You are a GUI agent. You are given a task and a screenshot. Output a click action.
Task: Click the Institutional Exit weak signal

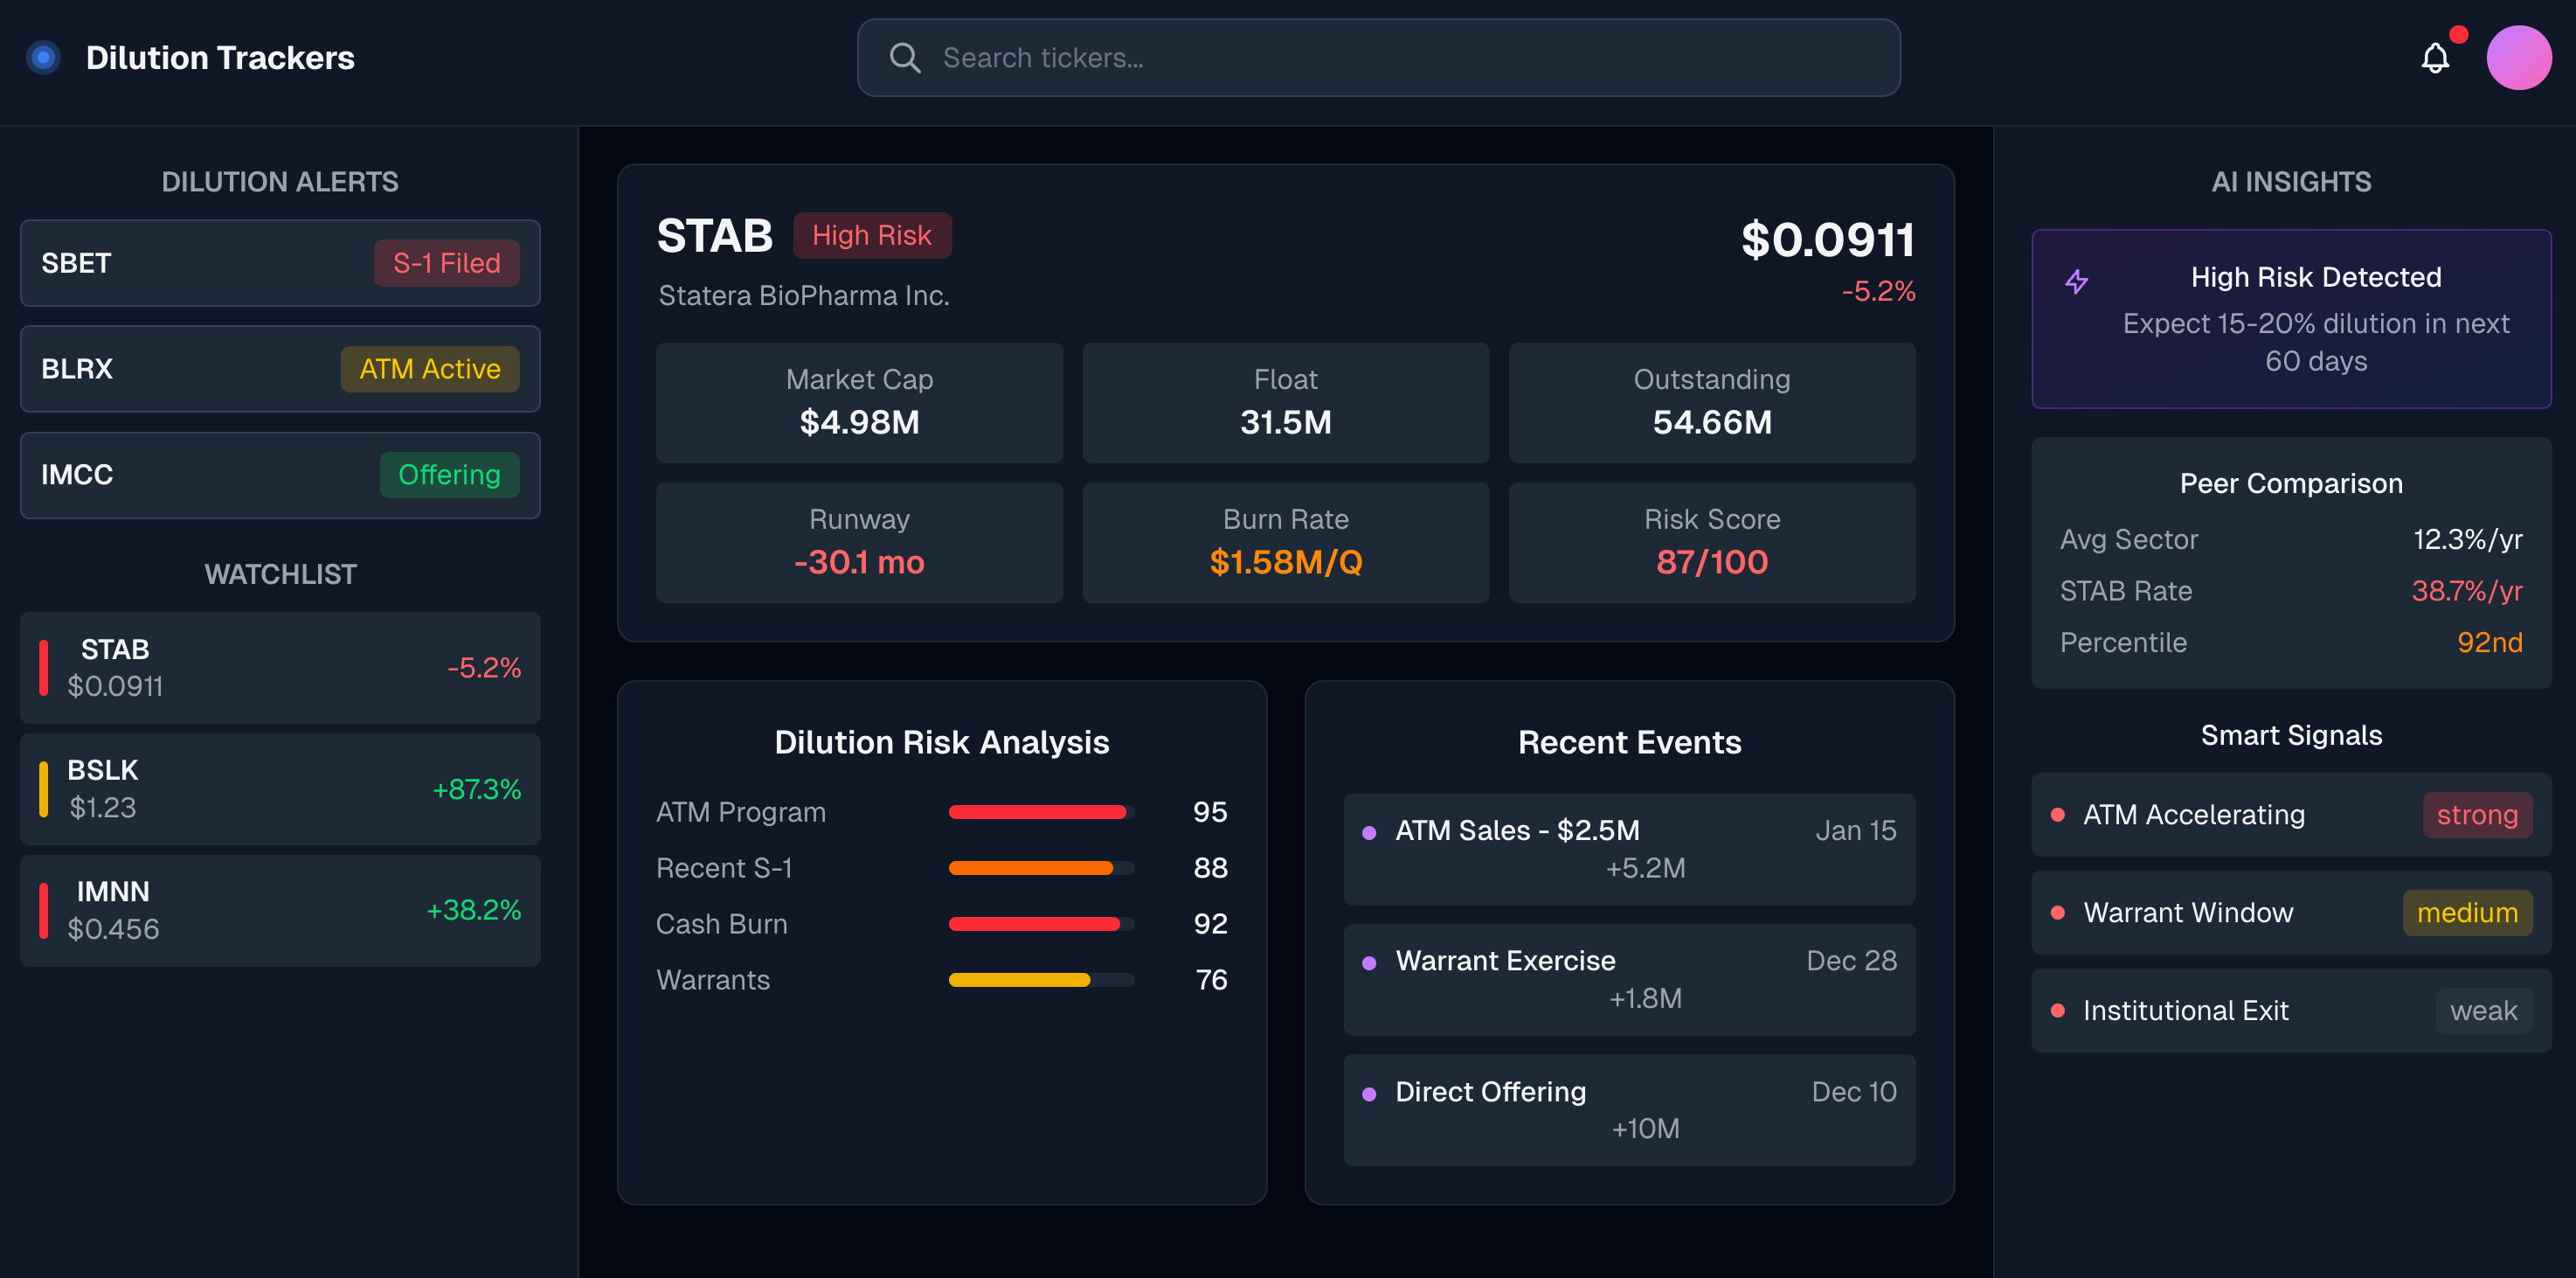point(2290,1011)
